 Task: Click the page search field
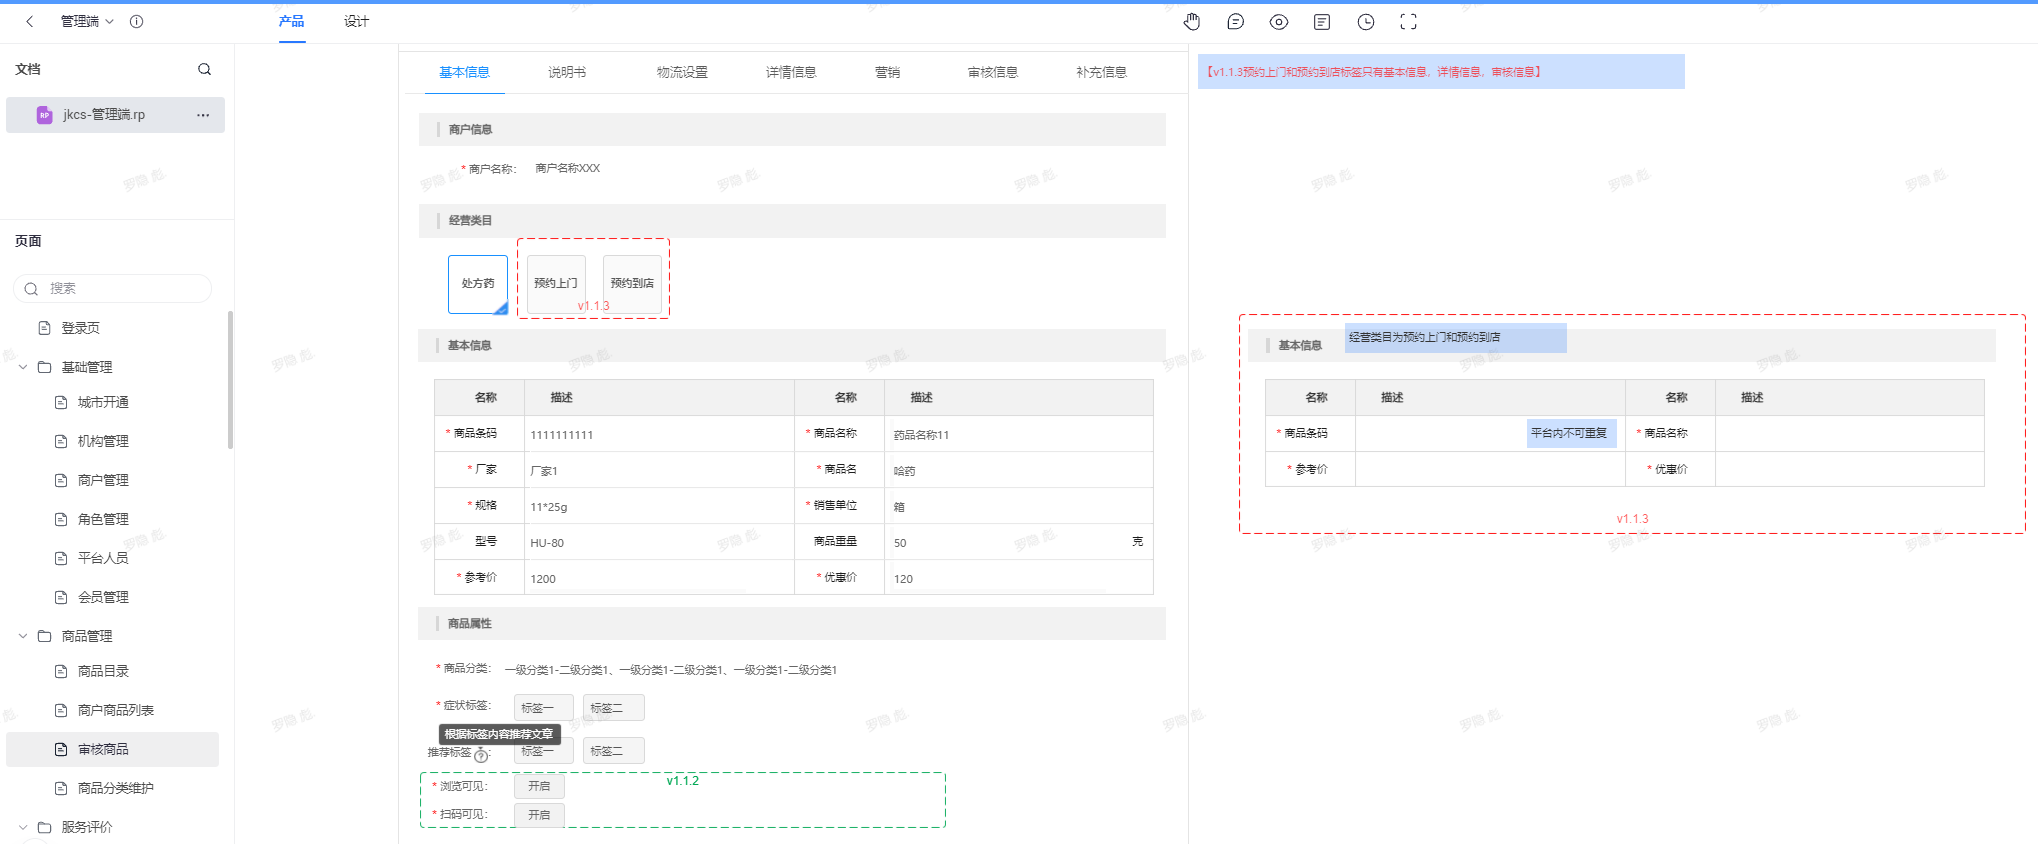point(113,288)
